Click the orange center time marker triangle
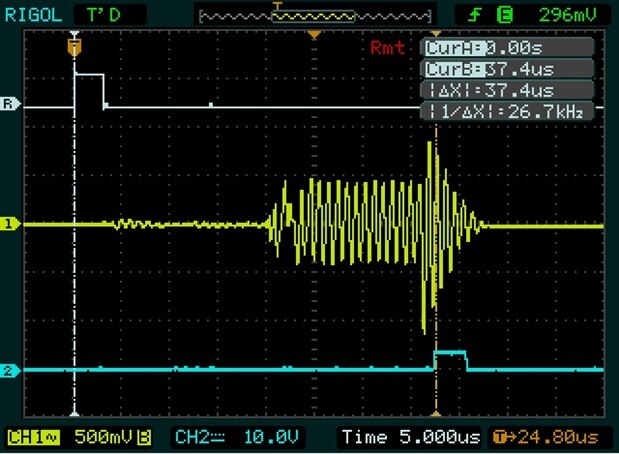The image size is (619, 454). tap(314, 36)
